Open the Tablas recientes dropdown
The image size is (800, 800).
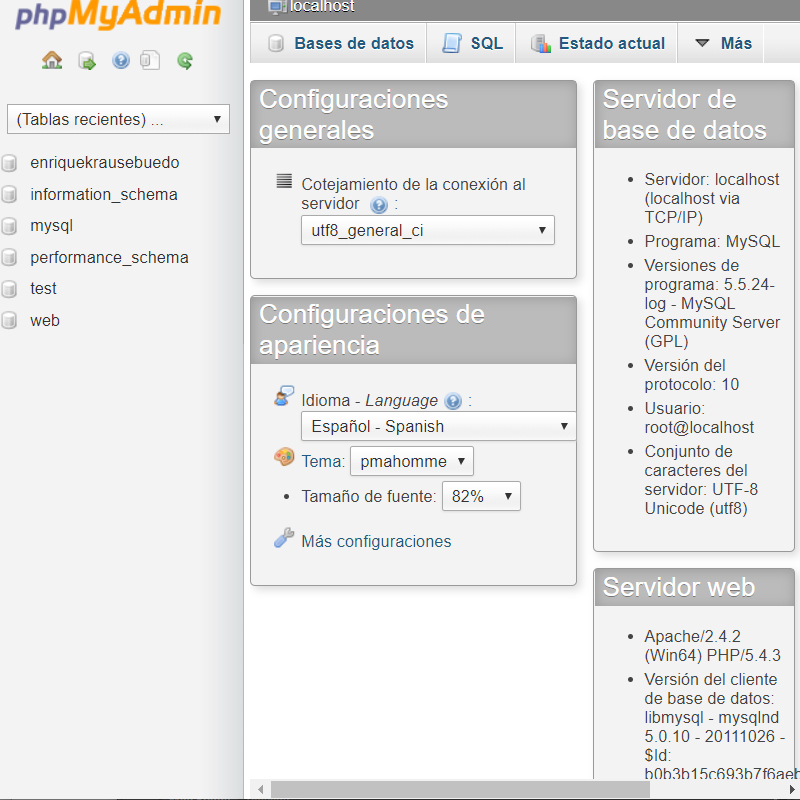point(118,119)
